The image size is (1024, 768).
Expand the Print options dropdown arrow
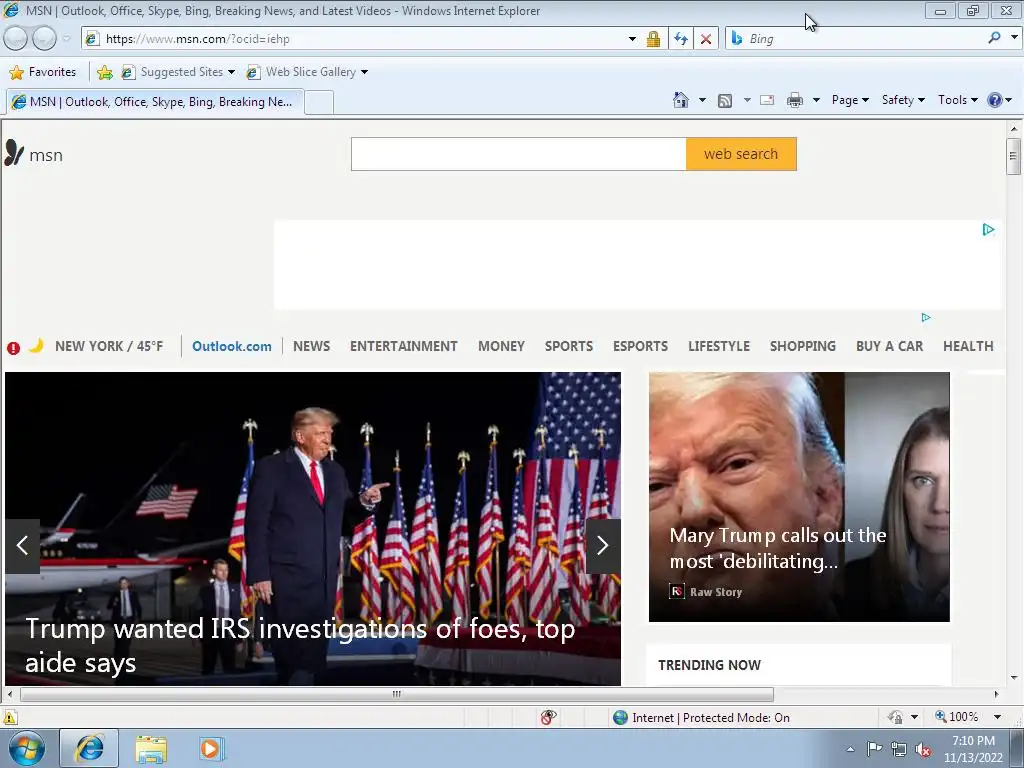[816, 100]
